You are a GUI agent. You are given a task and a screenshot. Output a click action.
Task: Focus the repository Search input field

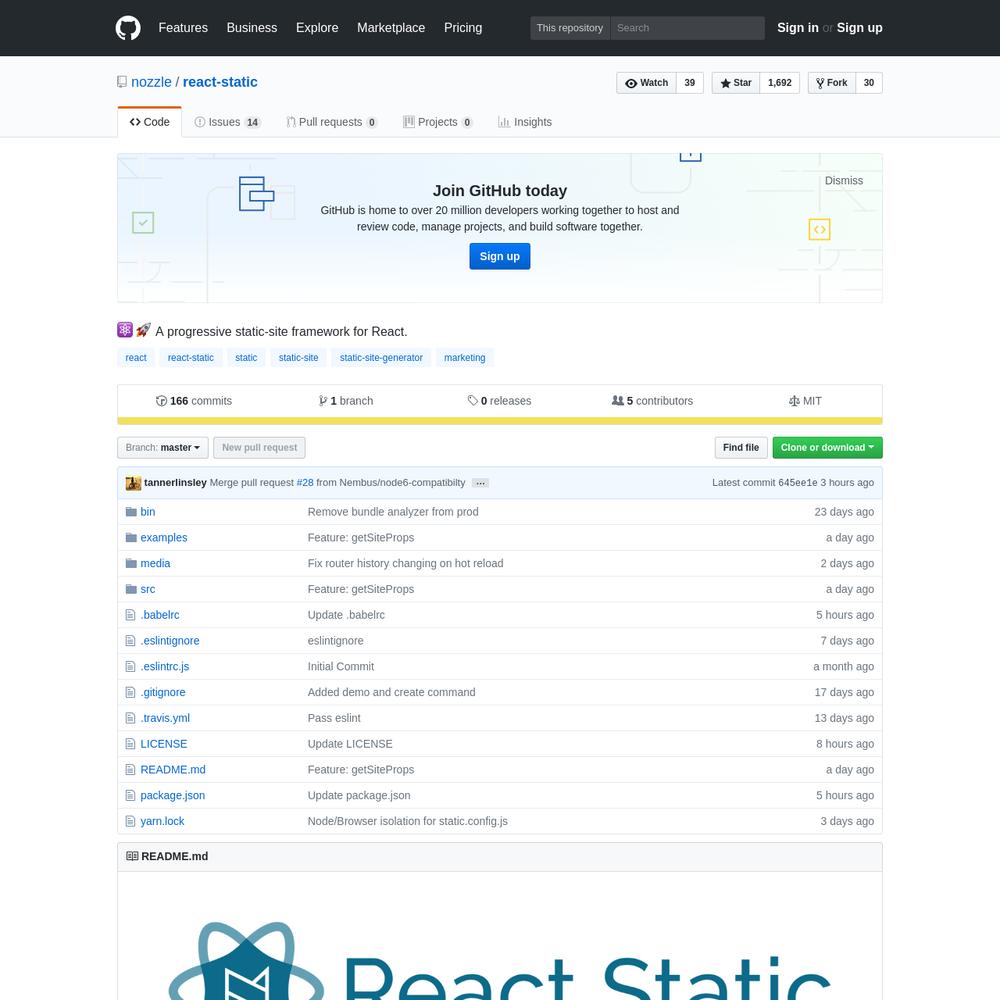688,28
